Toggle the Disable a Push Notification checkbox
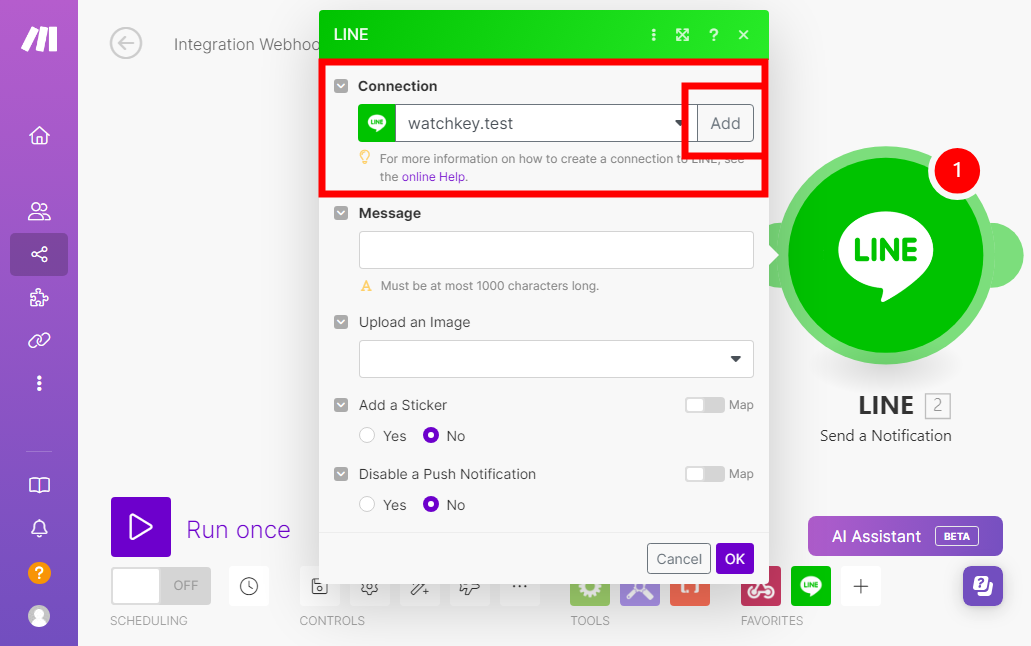Image resolution: width=1031 pixels, height=646 pixels. (x=341, y=474)
